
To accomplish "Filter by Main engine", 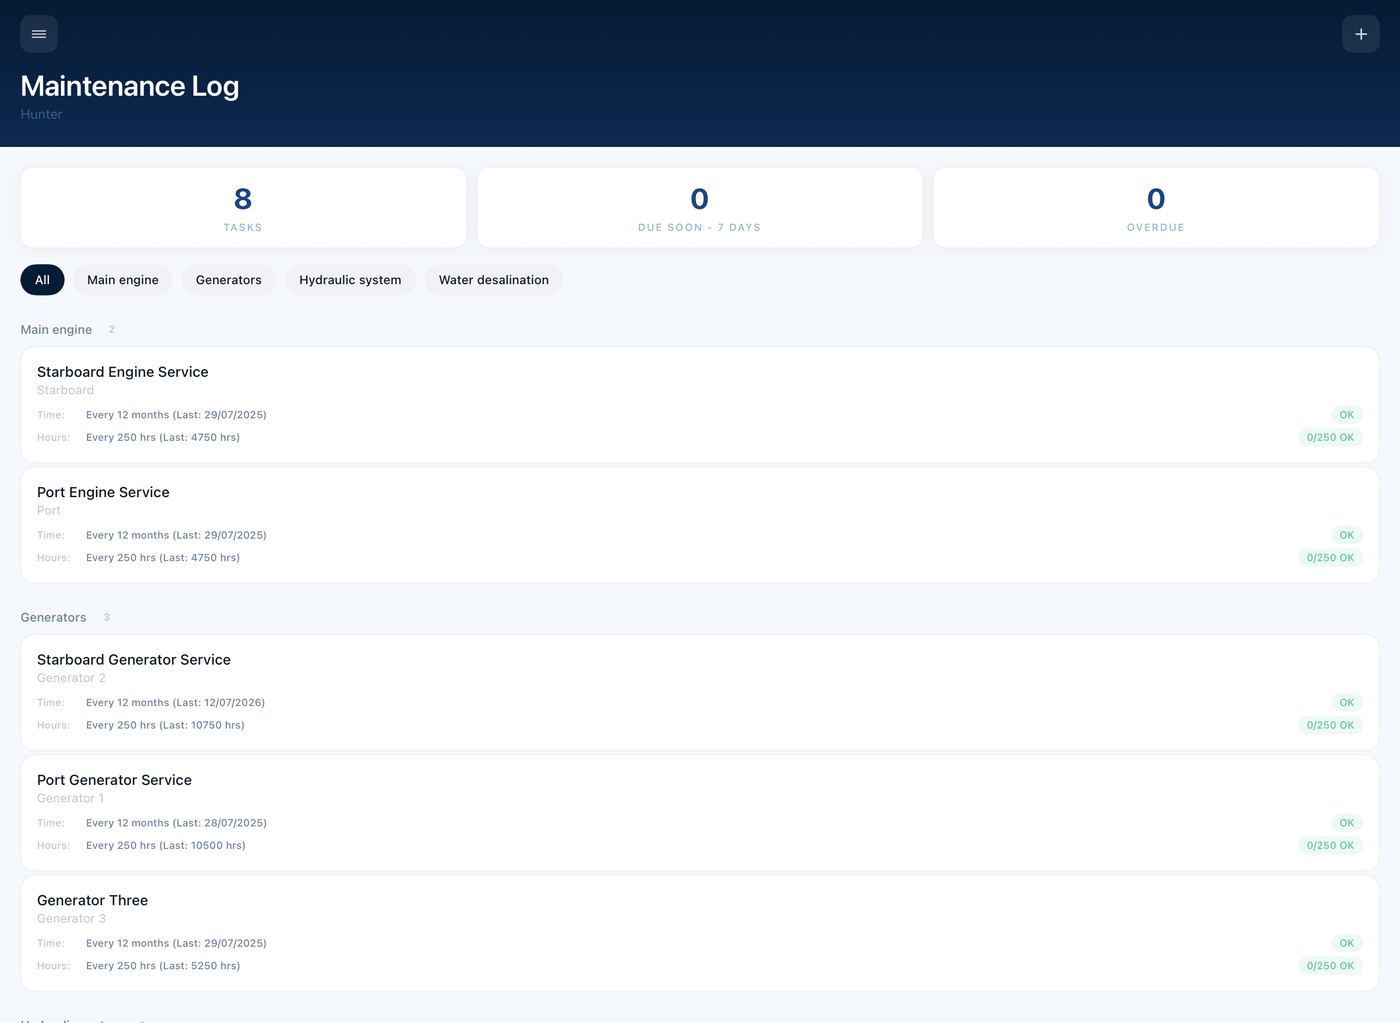I will (x=123, y=280).
